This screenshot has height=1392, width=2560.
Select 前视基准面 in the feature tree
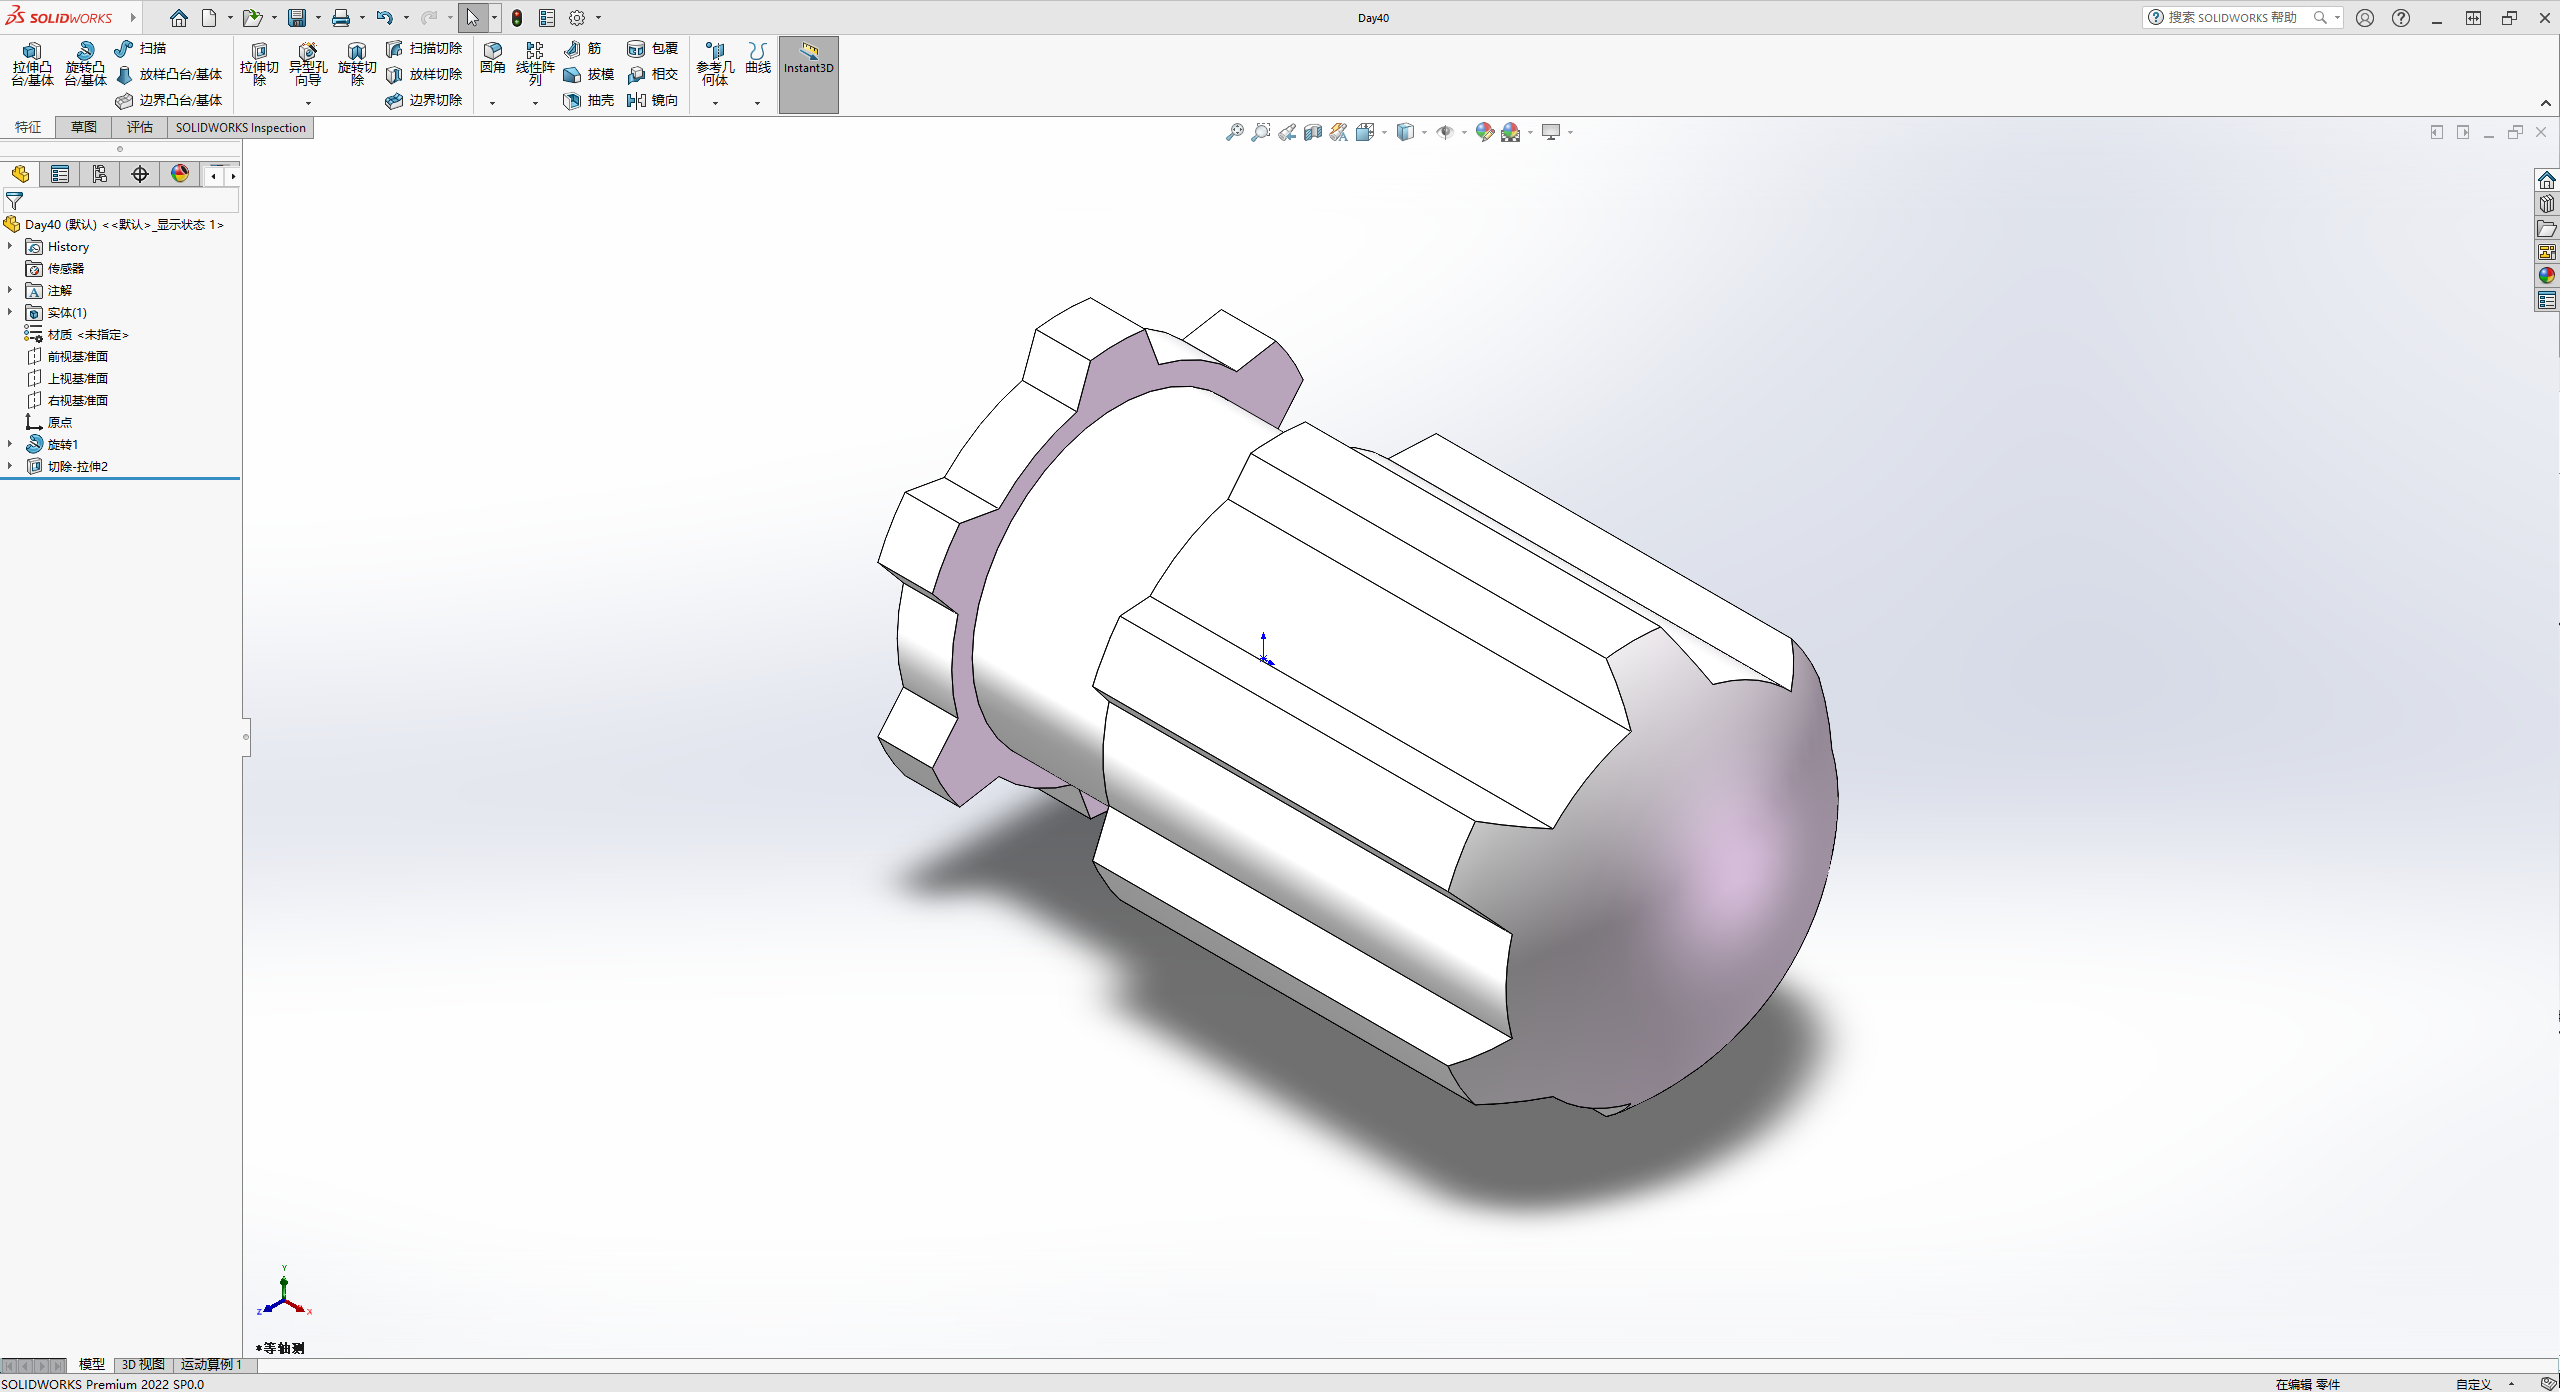pos(77,356)
